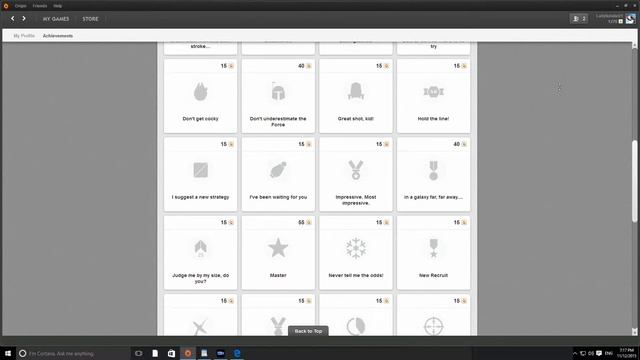640x360 pixels.
Task: Open the Windows Store taskbar icon
Action: (171, 353)
